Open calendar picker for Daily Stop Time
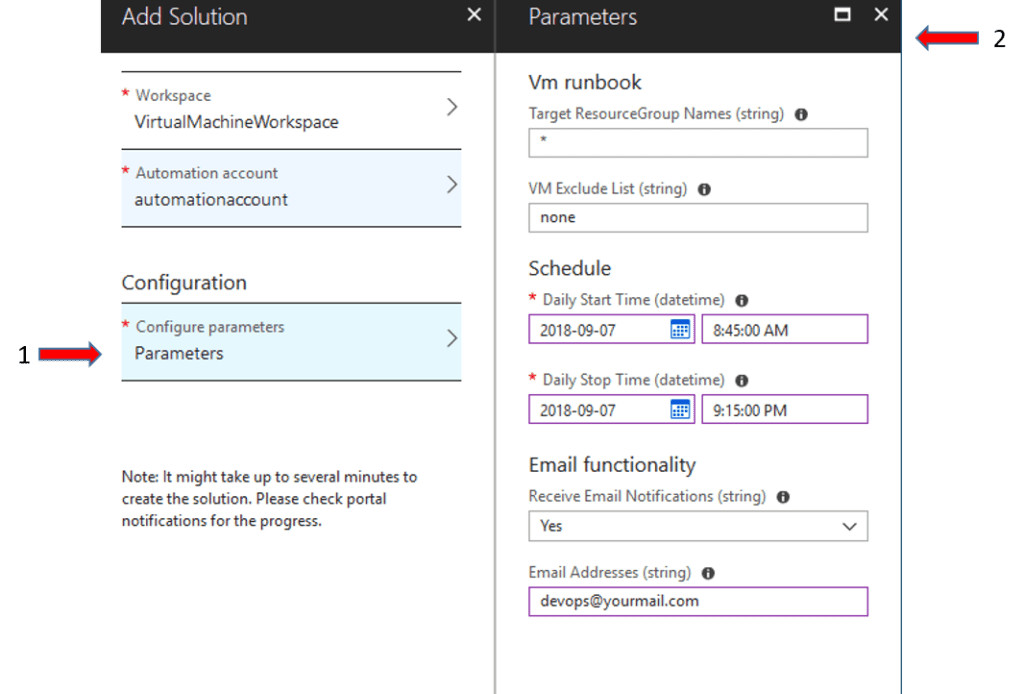This screenshot has height=694, width=1024. point(681,408)
